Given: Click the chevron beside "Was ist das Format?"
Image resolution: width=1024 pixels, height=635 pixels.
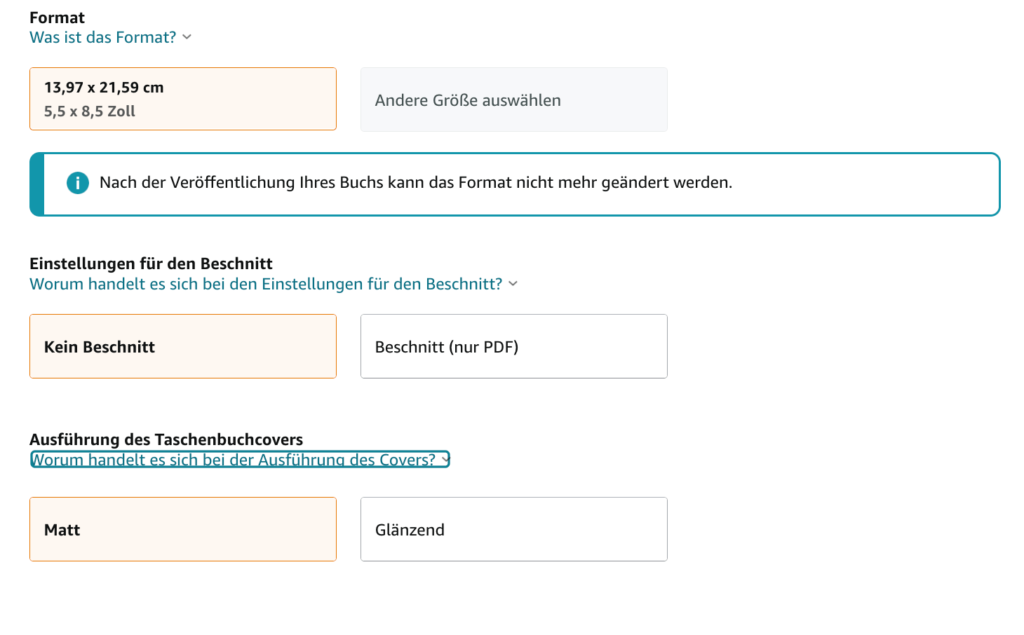Looking at the screenshot, I should (186, 37).
